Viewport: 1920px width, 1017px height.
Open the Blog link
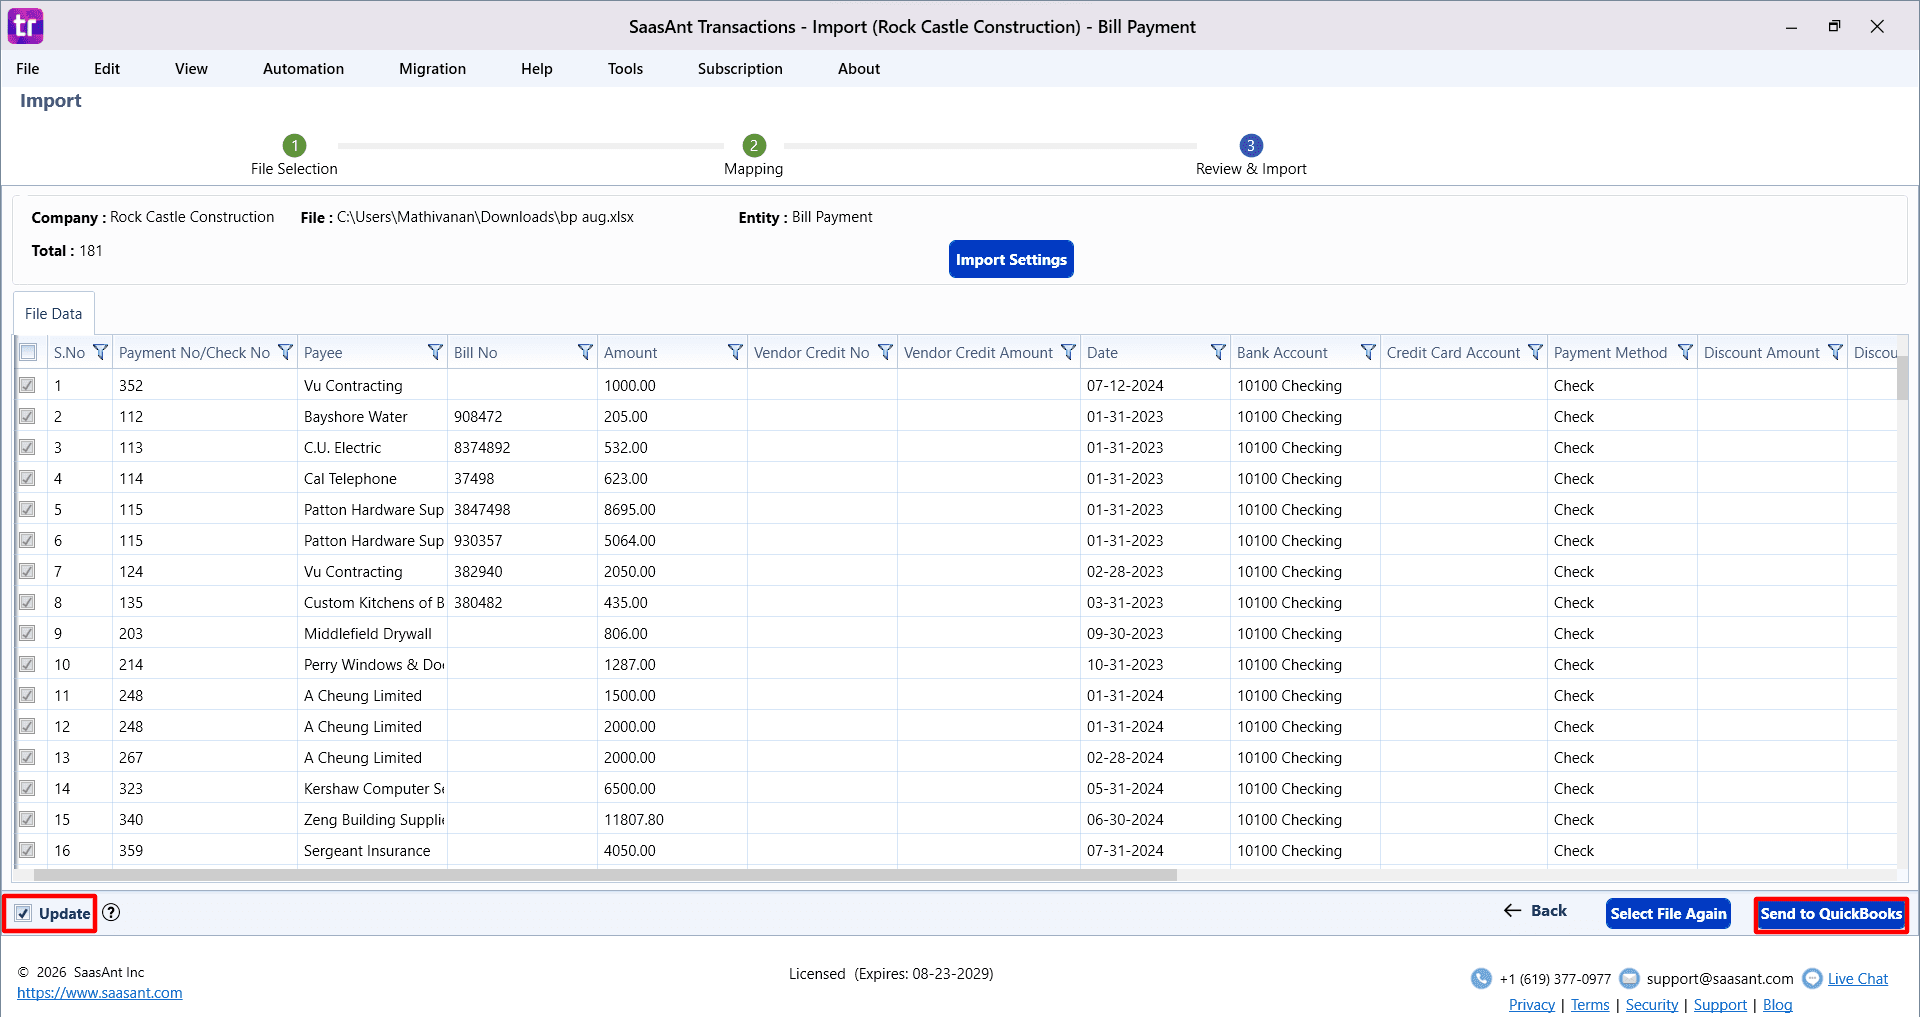[1777, 1005]
